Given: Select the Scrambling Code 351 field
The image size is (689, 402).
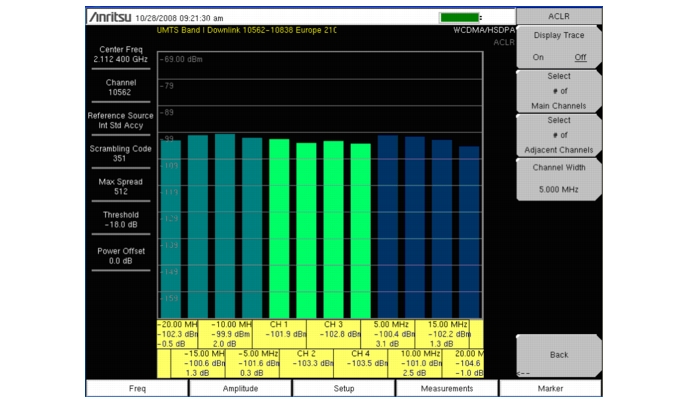Looking at the screenshot, I should point(121,153).
